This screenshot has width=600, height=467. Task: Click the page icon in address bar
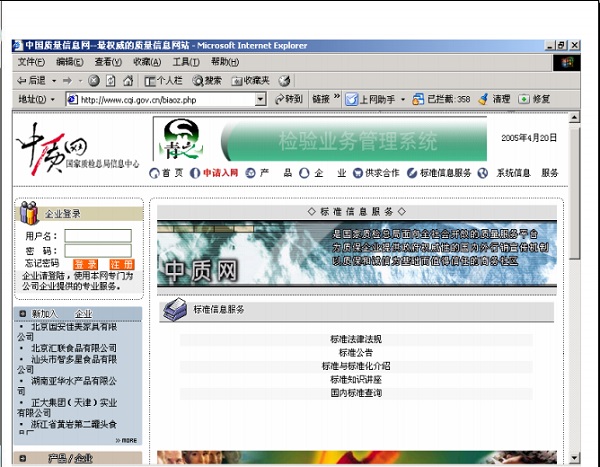(72, 100)
